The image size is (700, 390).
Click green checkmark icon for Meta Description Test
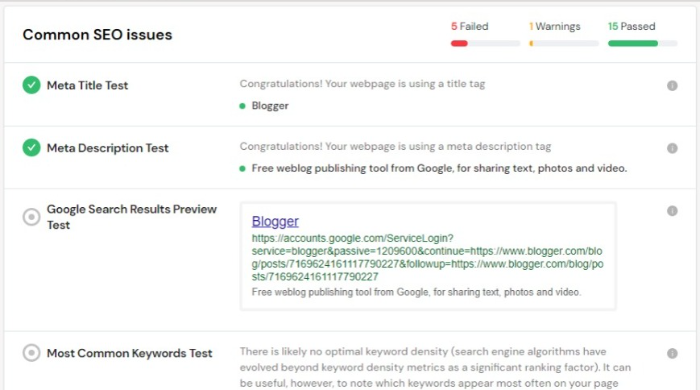point(31,148)
